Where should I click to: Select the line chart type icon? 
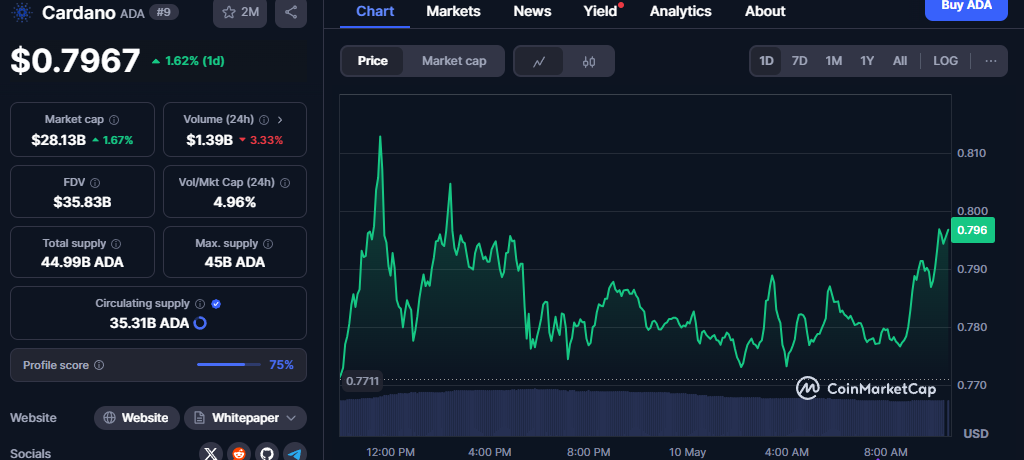[x=539, y=61]
